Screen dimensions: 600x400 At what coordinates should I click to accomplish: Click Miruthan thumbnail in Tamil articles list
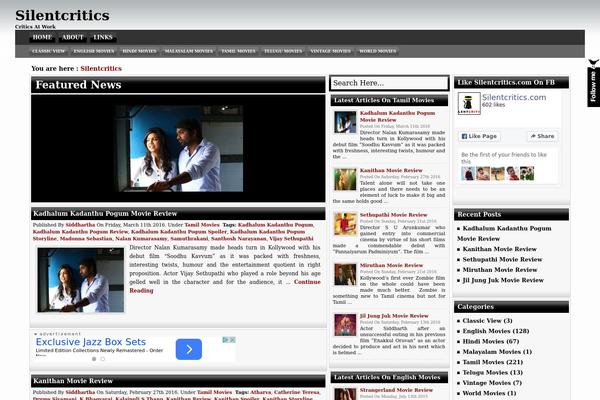click(x=345, y=274)
